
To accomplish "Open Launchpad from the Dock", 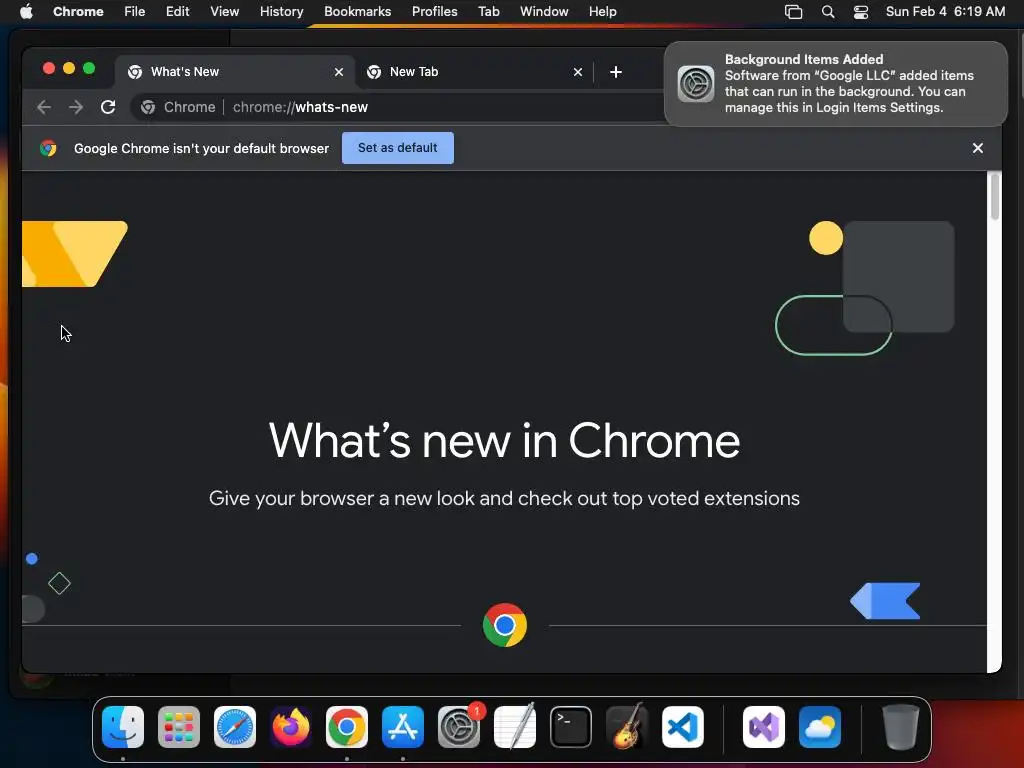I will [179, 727].
